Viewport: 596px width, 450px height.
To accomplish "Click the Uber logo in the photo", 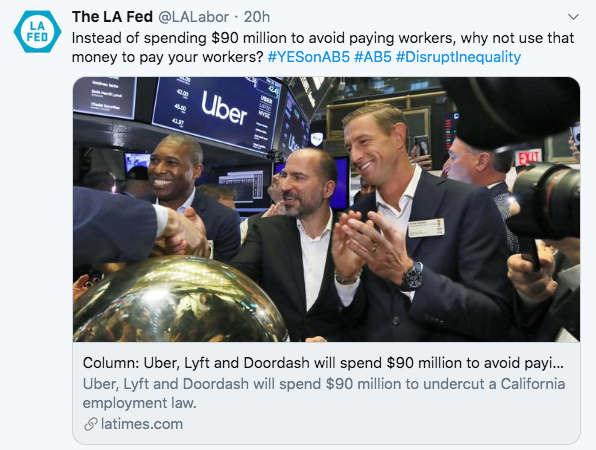I will tap(224, 108).
